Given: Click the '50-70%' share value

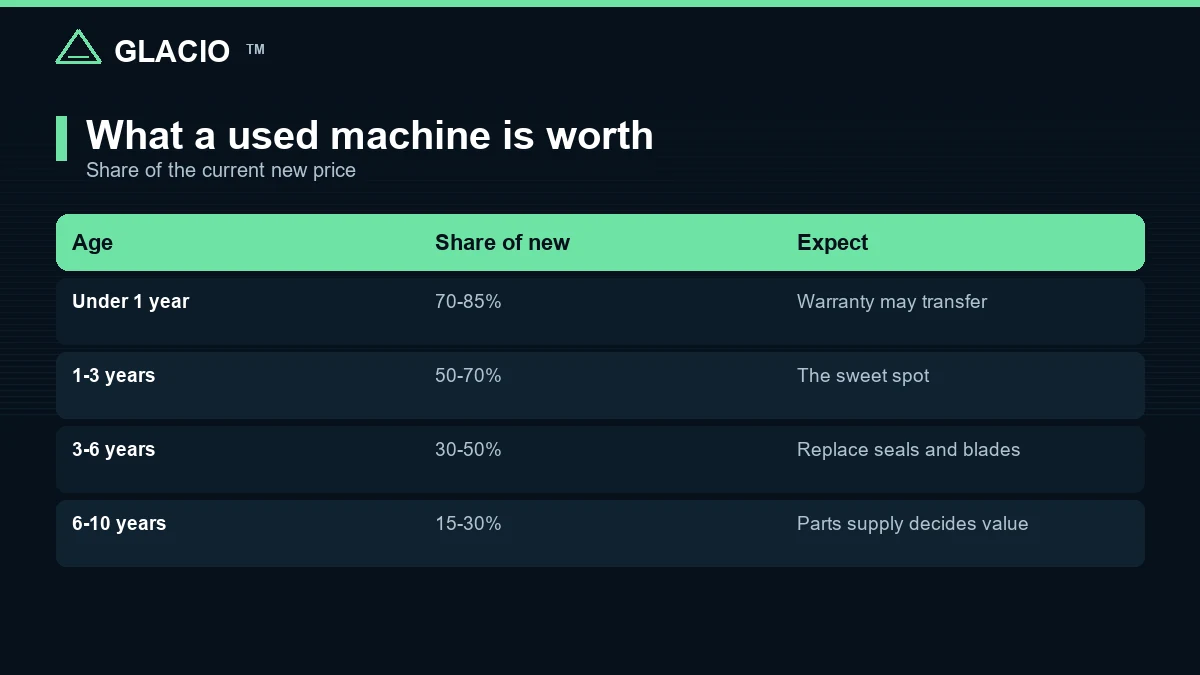Looking at the screenshot, I should tap(468, 375).
